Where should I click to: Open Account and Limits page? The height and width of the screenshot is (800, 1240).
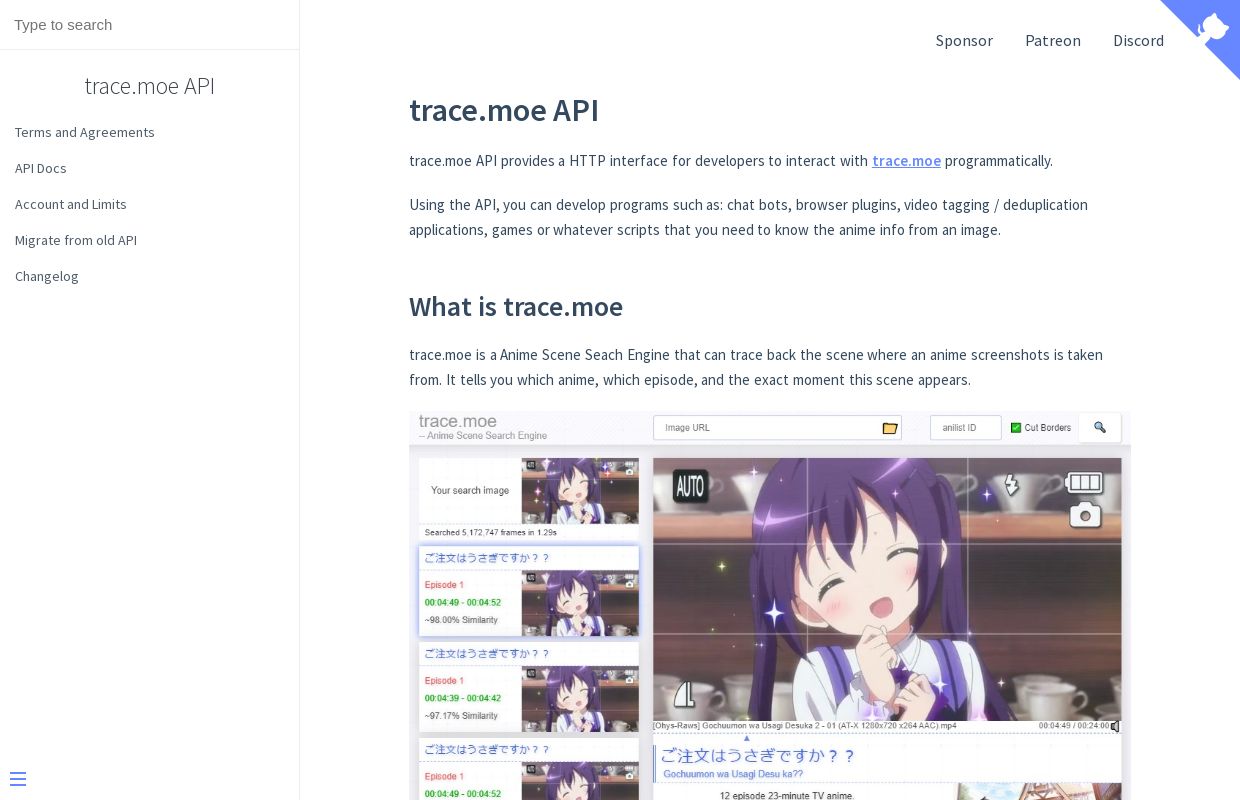tap(71, 204)
